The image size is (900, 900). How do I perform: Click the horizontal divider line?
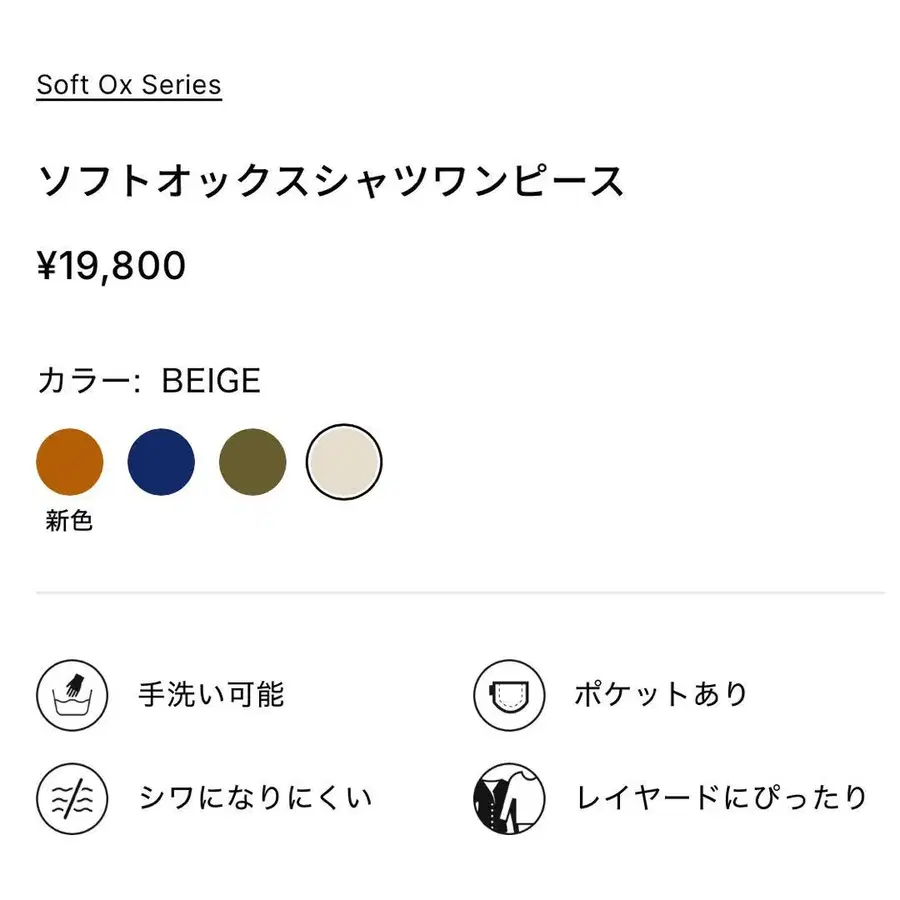(x=460, y=592)
